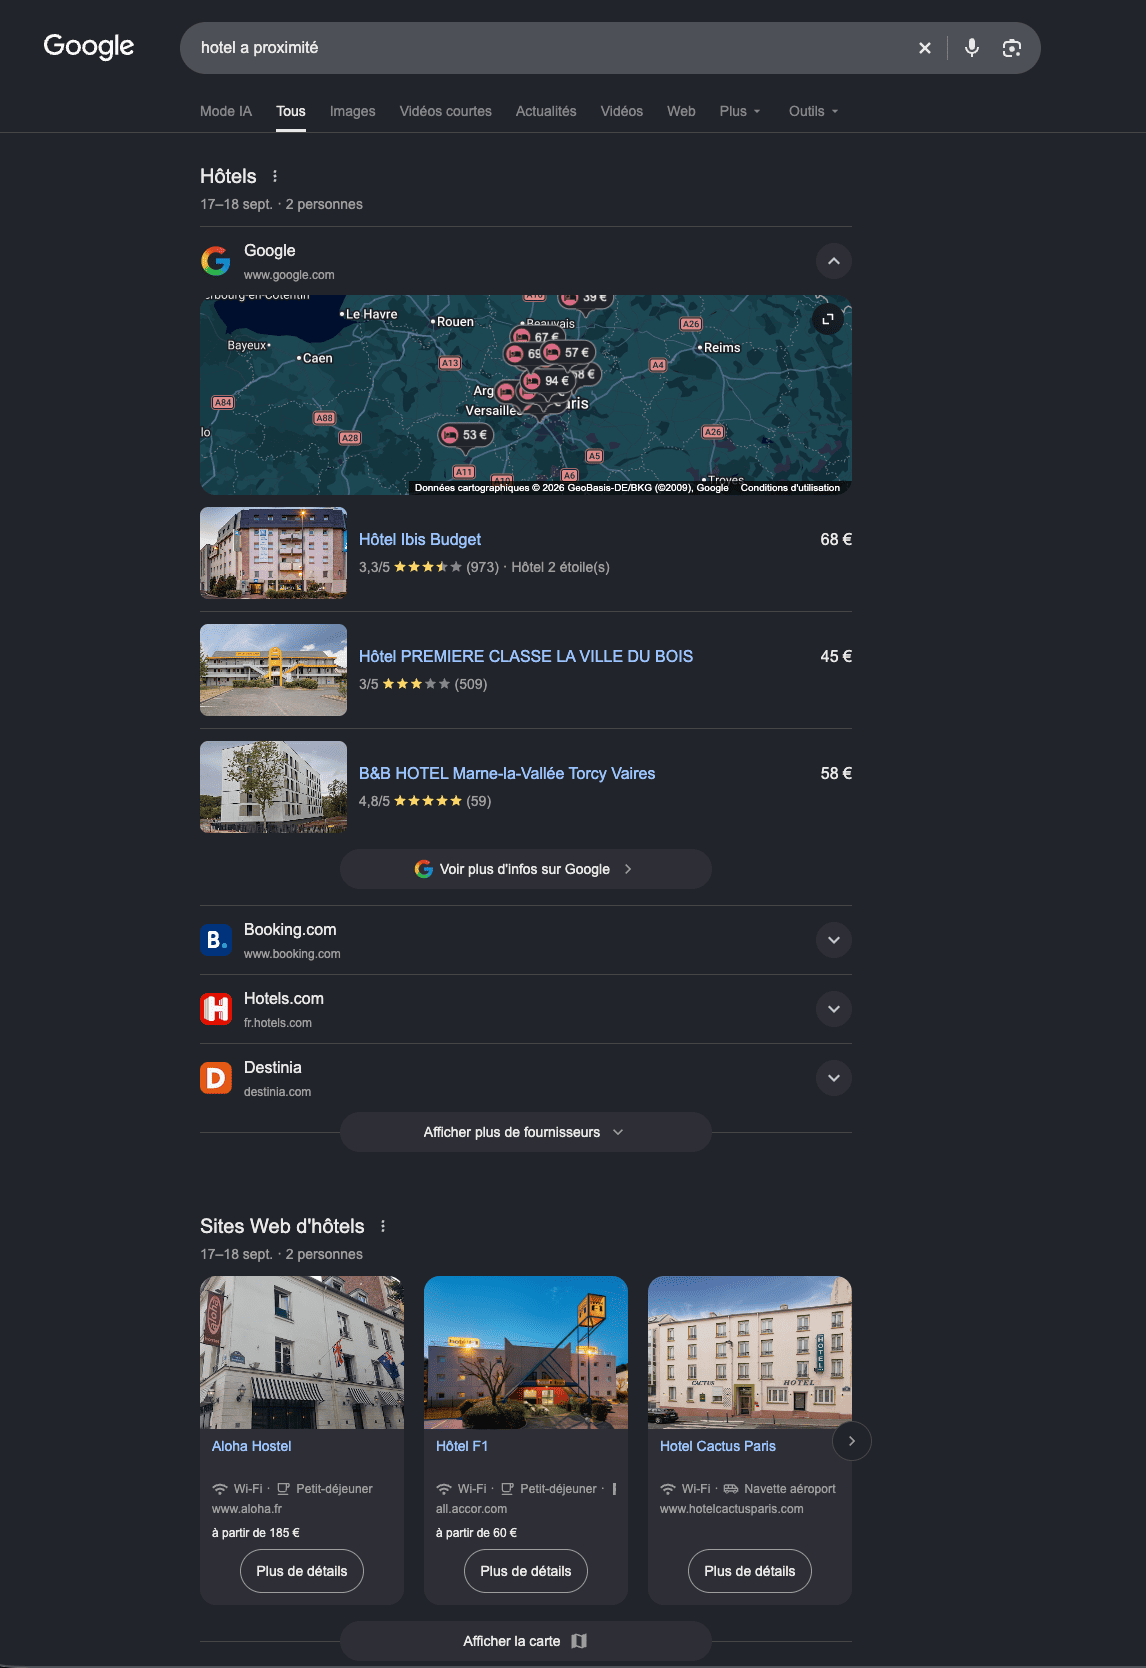Open B&B HOTEL Marne-la-Vallée Torcy Vaires link
Viewport: 1146px width, 1668px height.
[x=507, y=773]
